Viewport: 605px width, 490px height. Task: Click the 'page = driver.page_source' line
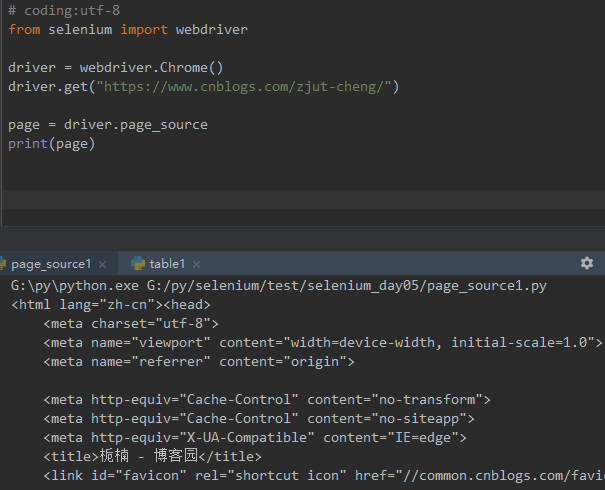pyautogui.click(x=108, y=125)
